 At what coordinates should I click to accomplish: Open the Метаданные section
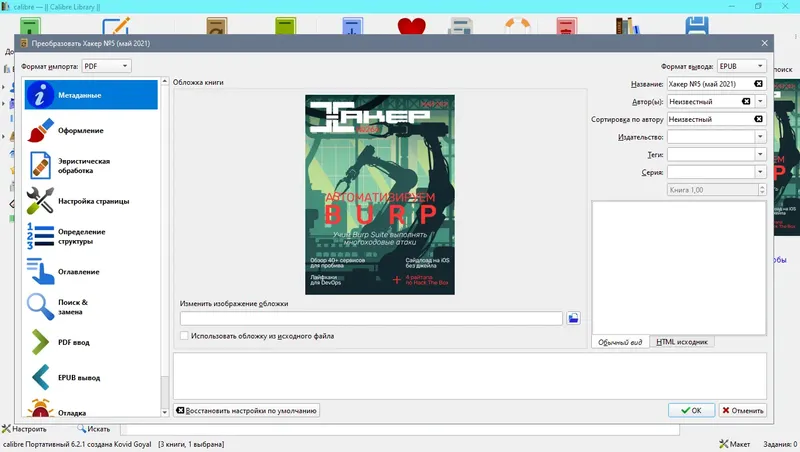[x=91, y=95]
